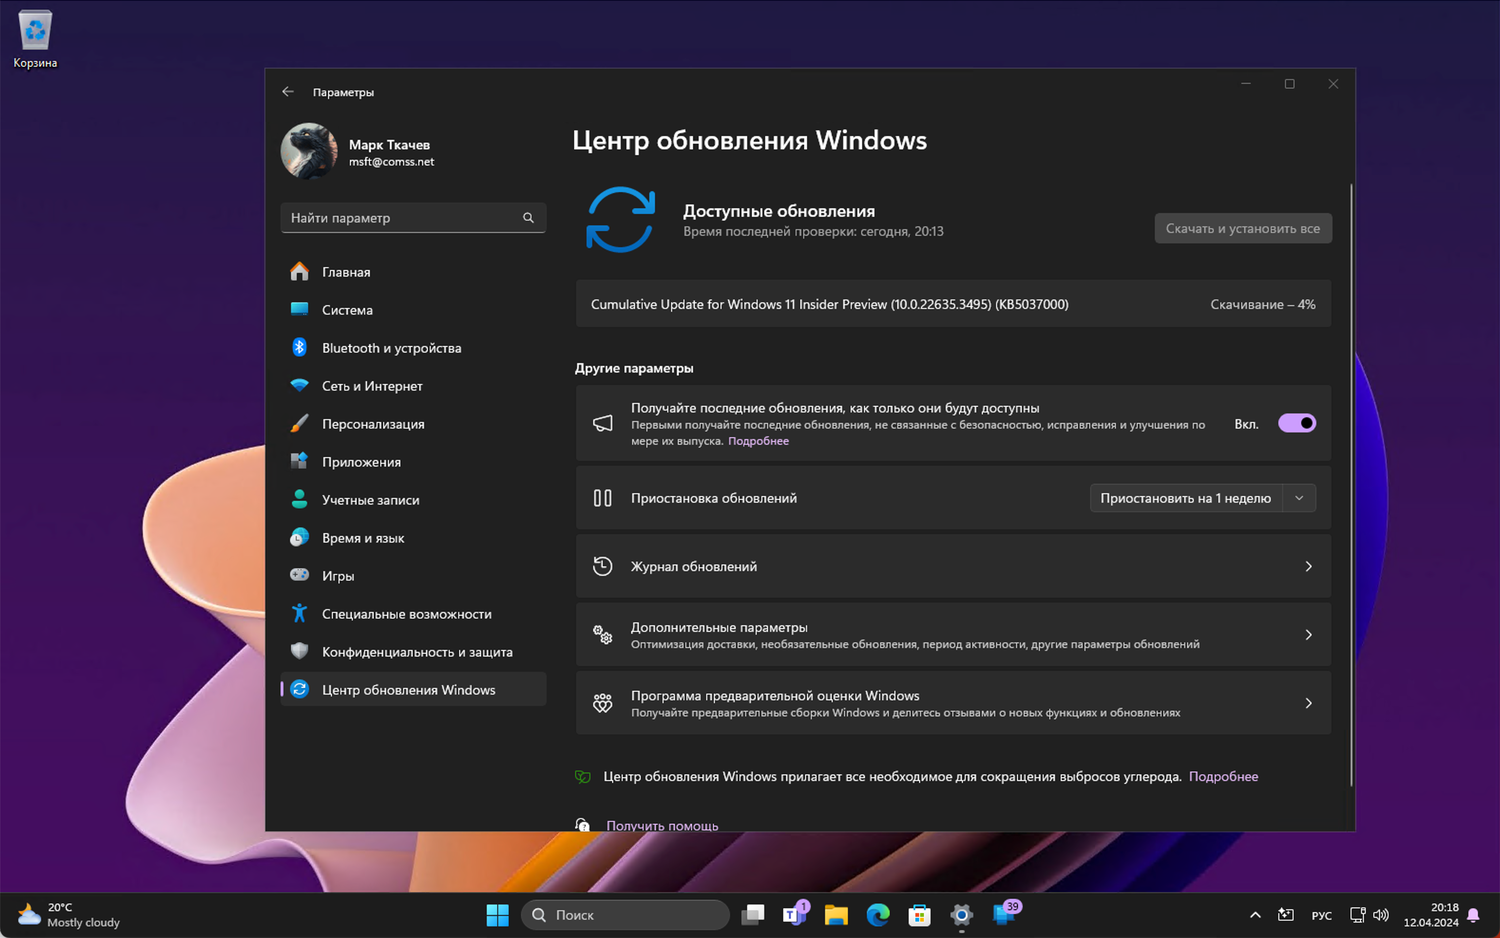Open Дополнительные параметры advanced options

point(953,635)
